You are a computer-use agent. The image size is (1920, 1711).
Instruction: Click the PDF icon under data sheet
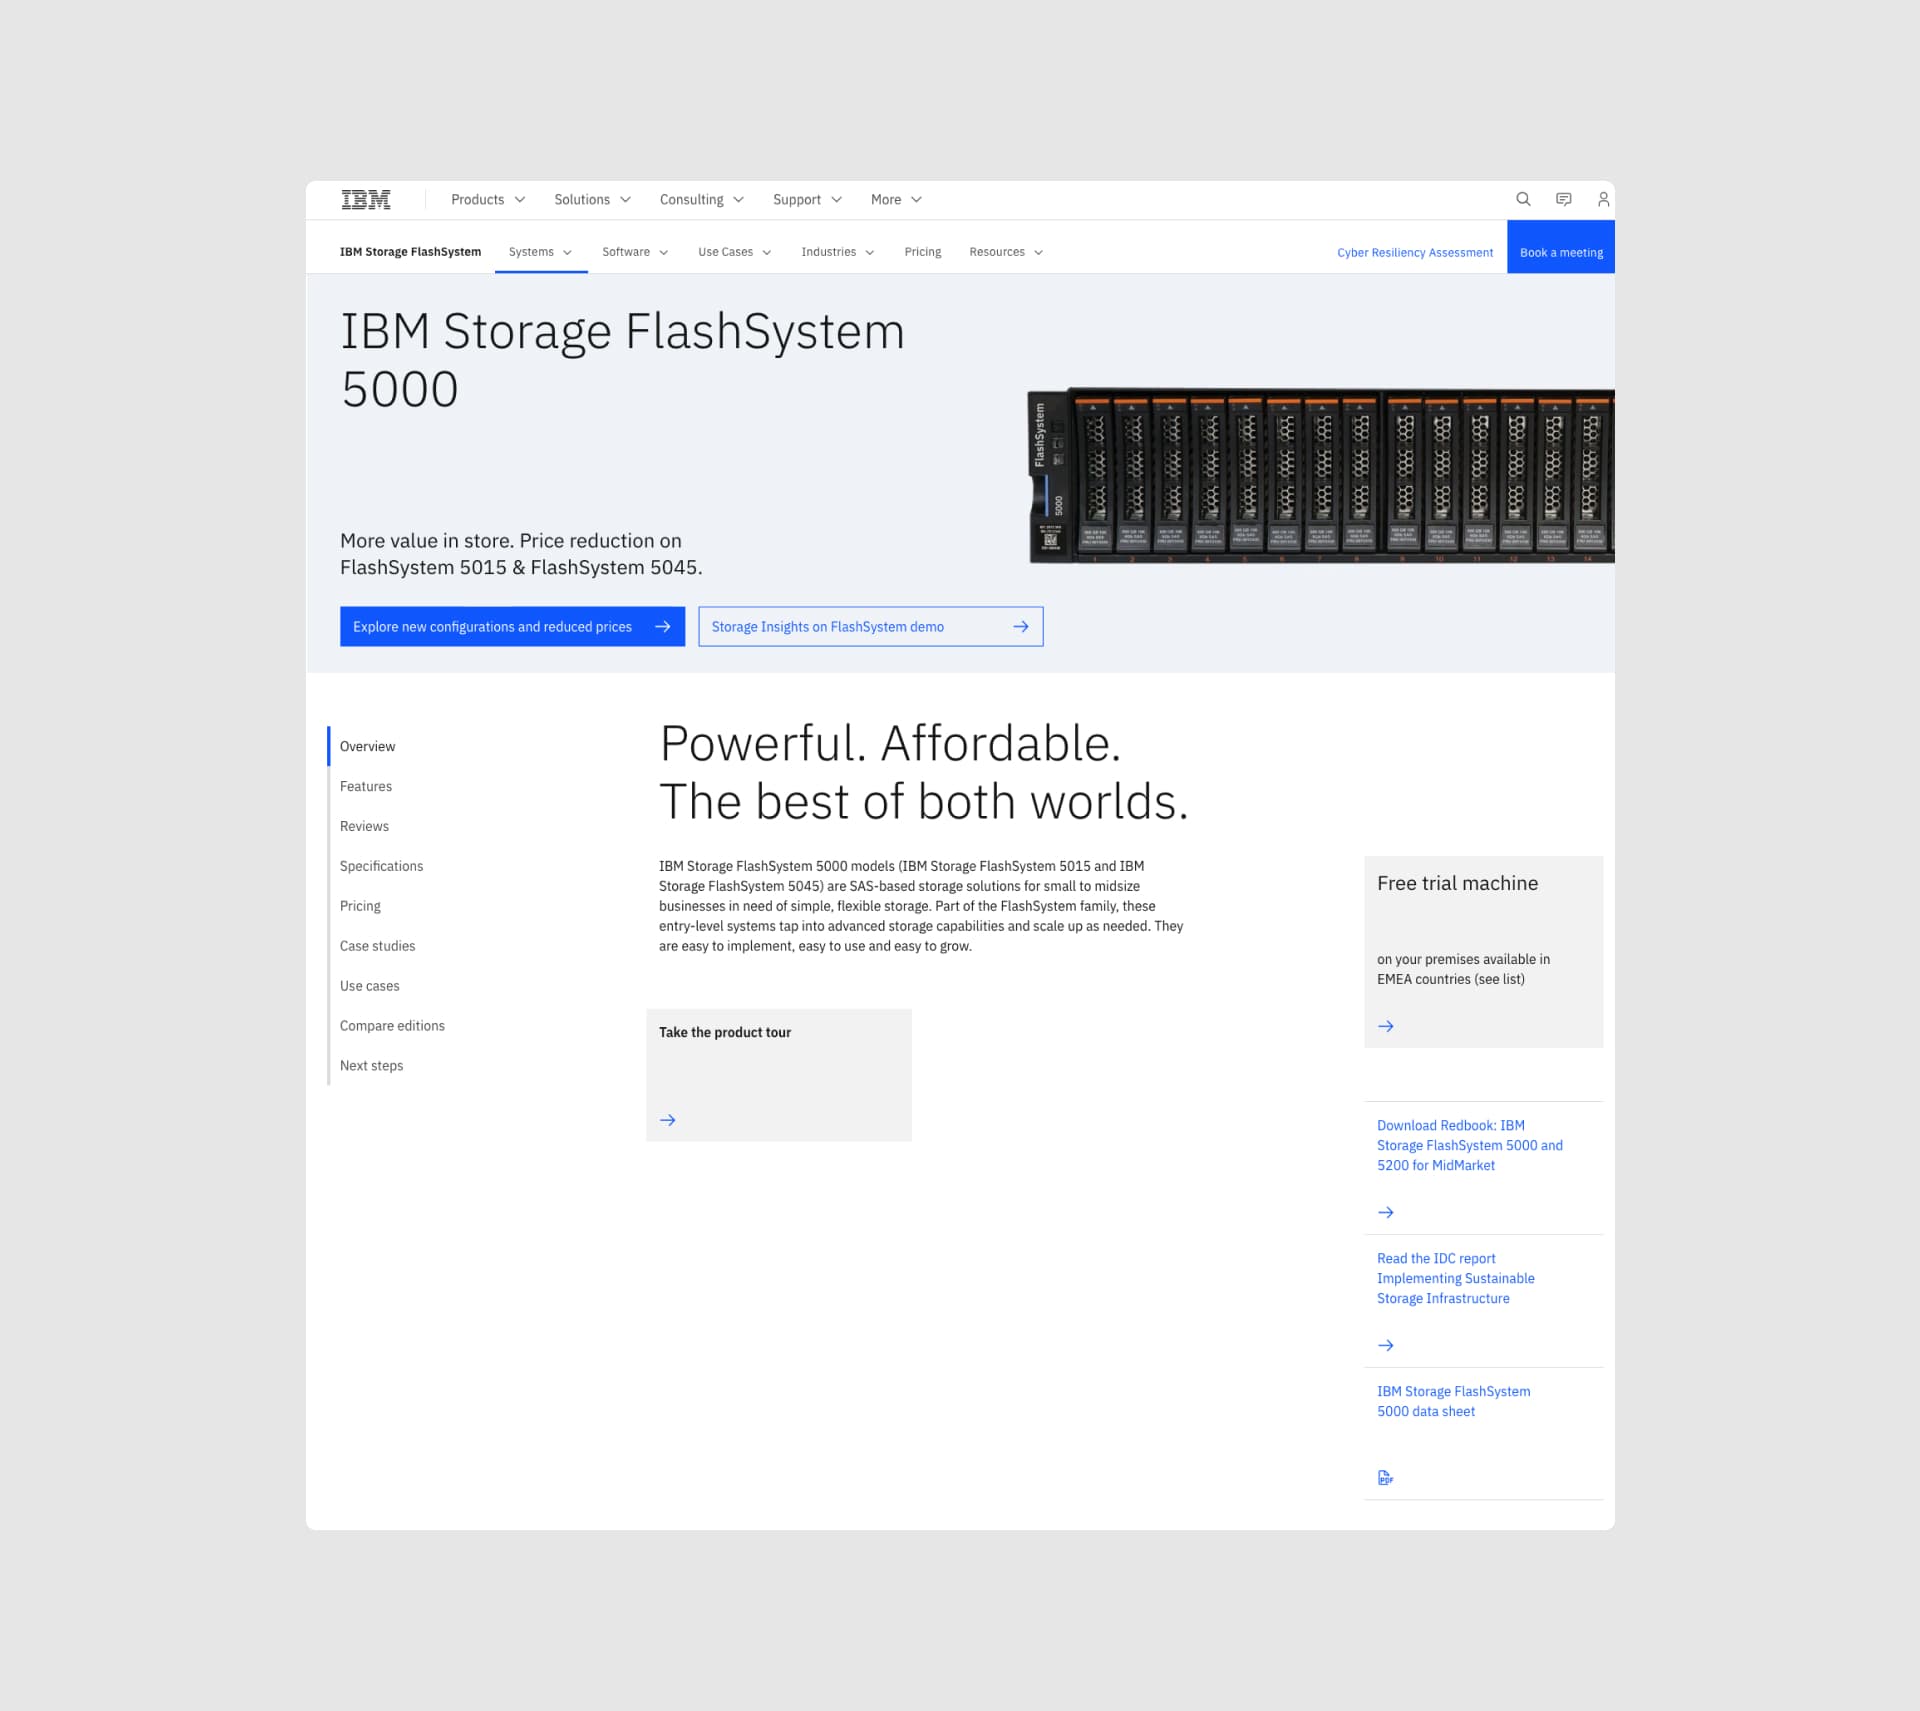[x=1385, y=1478]
